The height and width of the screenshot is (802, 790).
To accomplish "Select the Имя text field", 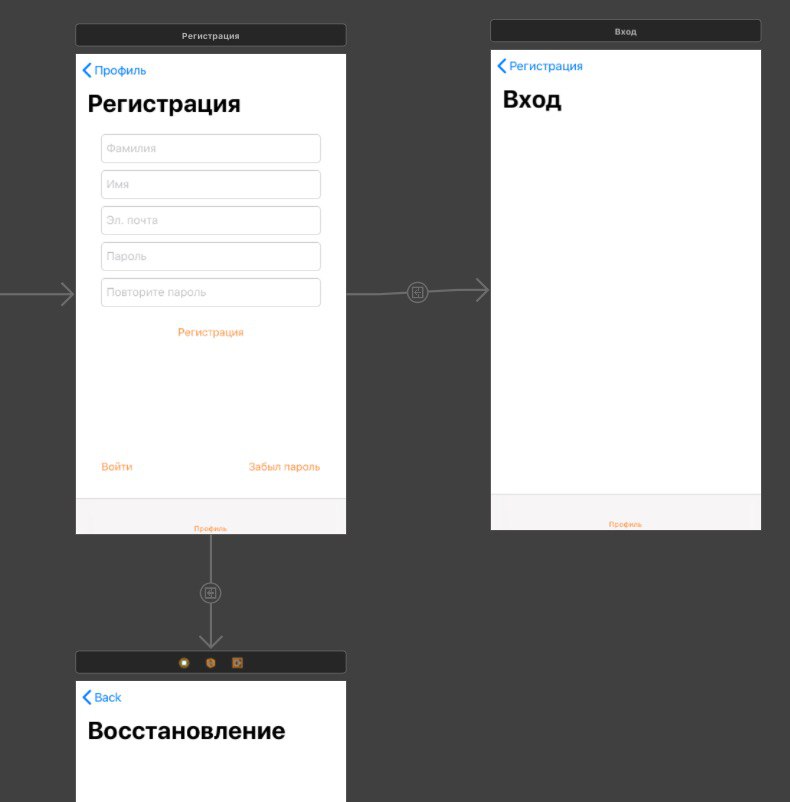I will coord(211,184).
